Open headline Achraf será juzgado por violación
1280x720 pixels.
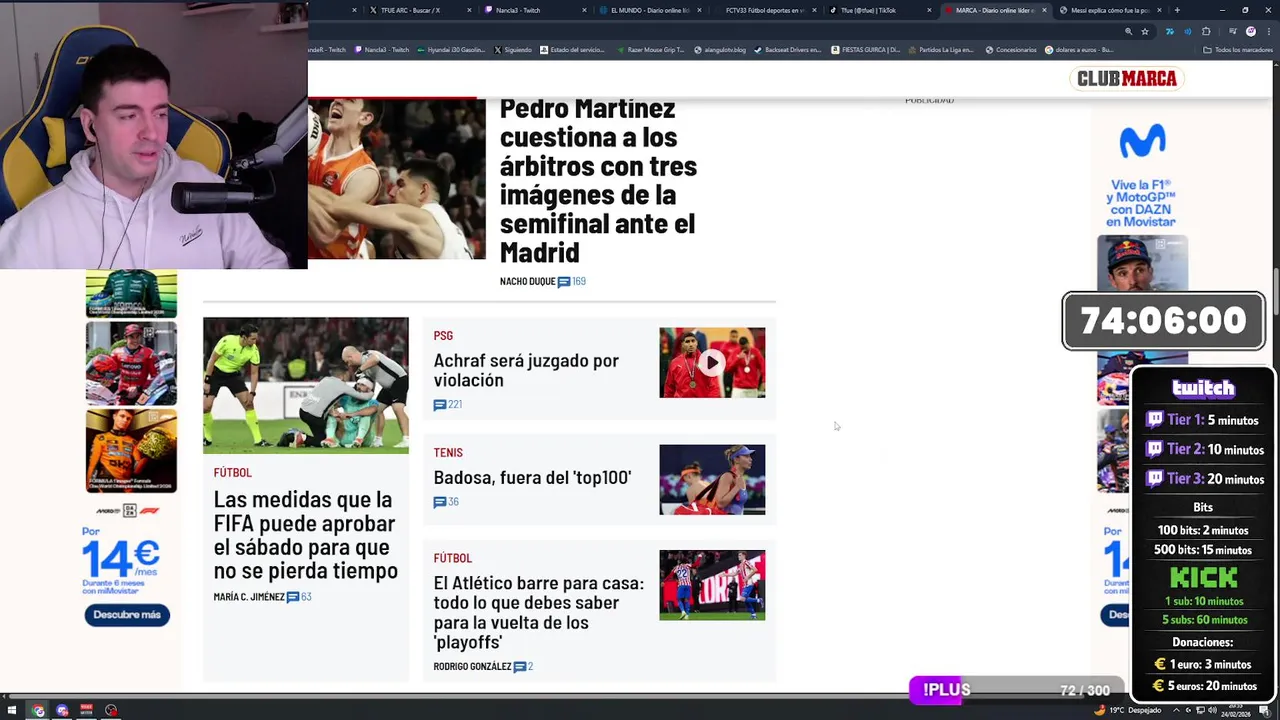[526, 370]
